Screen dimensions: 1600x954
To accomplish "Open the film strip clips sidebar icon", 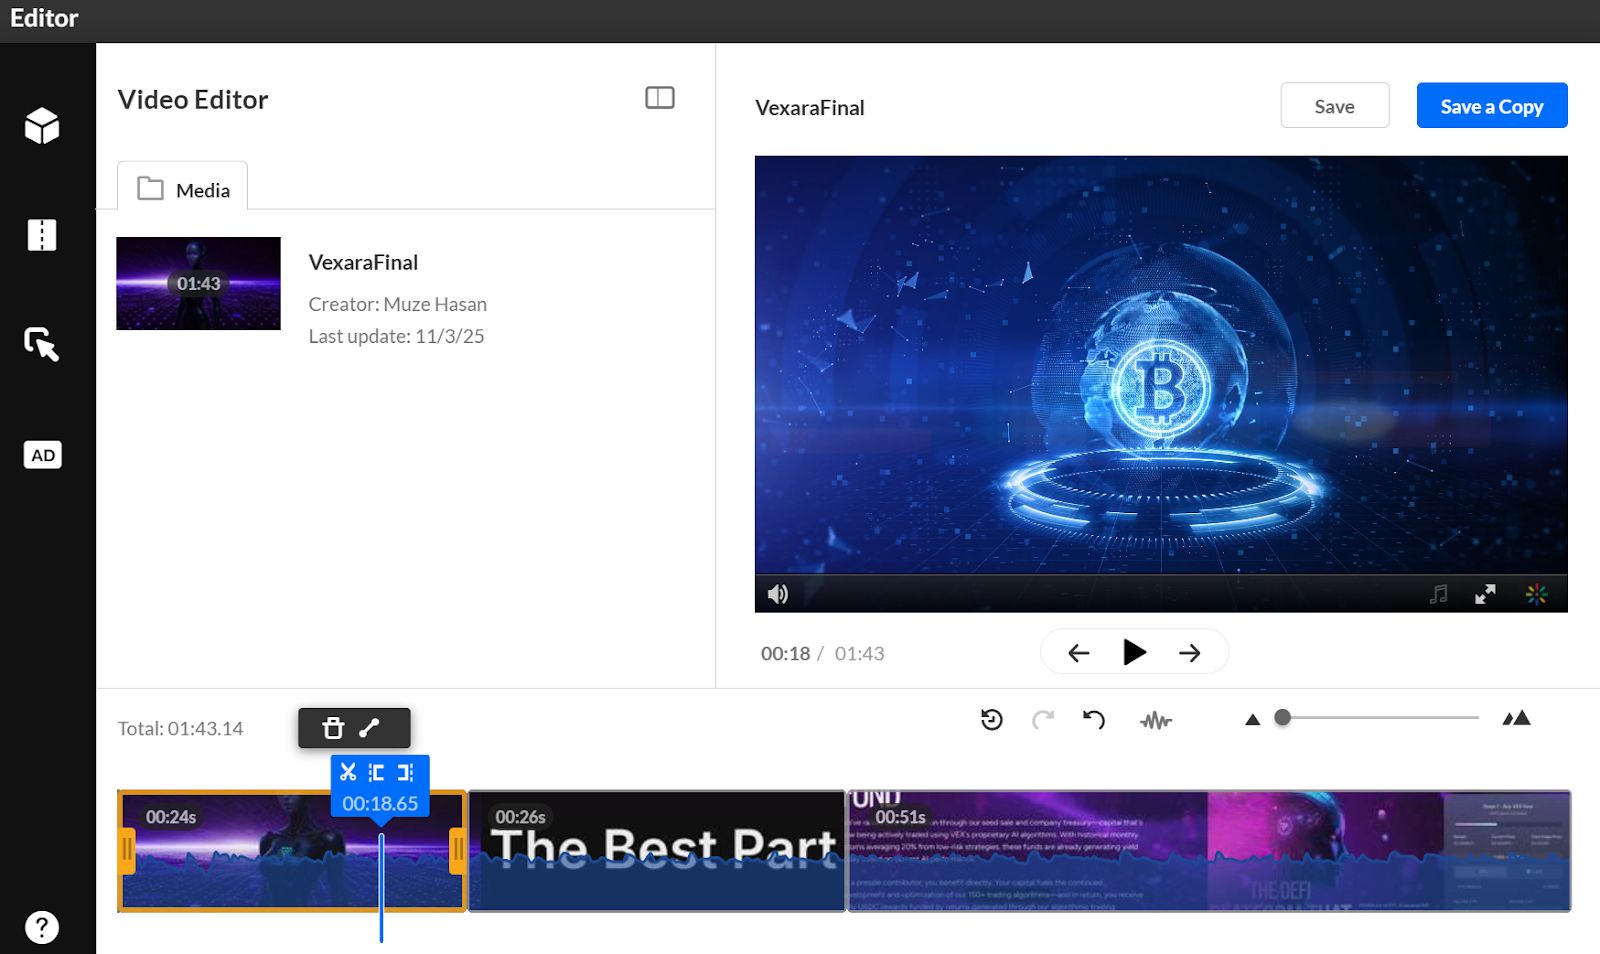I will 42,235.
